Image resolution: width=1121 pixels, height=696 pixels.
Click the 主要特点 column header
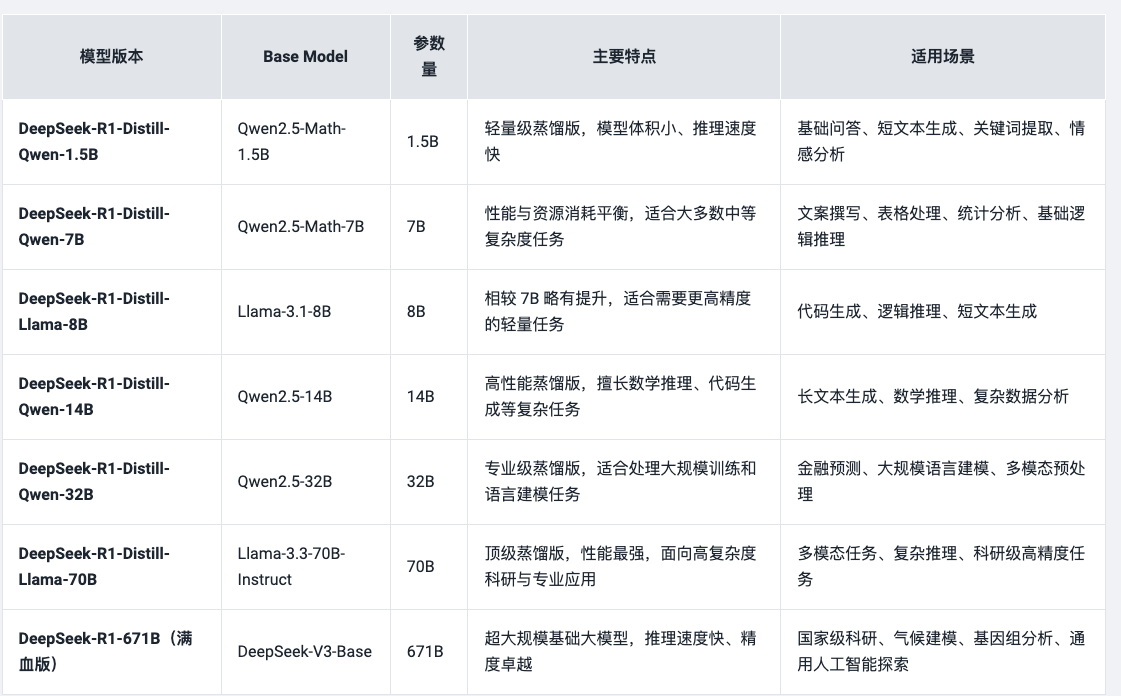624,56
